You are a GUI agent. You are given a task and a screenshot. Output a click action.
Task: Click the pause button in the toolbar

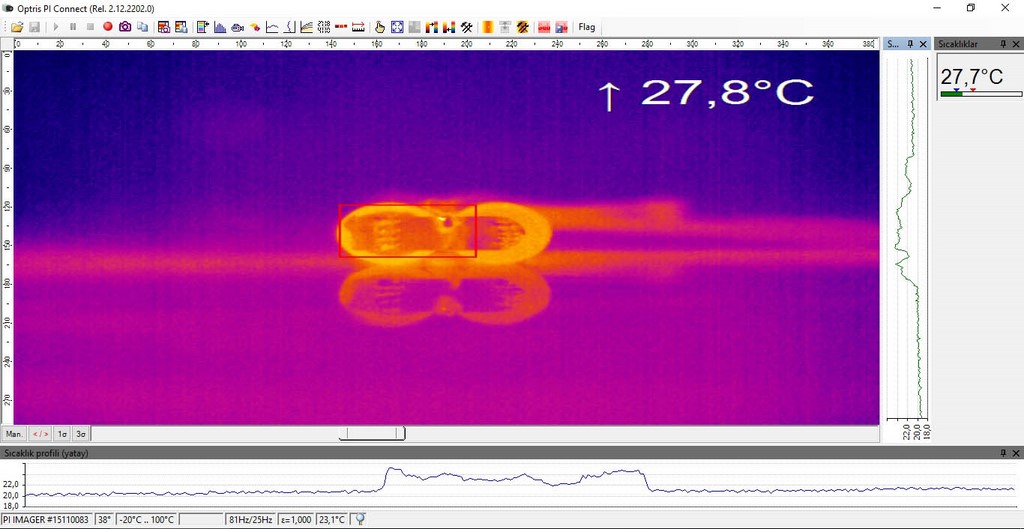point(73,27)
